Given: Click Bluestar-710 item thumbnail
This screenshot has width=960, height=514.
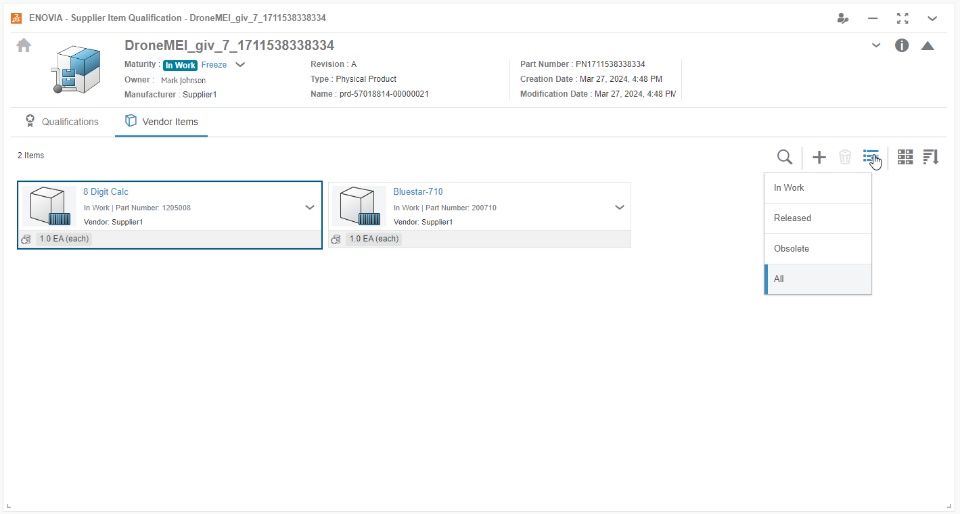Looking at the screenshot, I should point(359,206).
